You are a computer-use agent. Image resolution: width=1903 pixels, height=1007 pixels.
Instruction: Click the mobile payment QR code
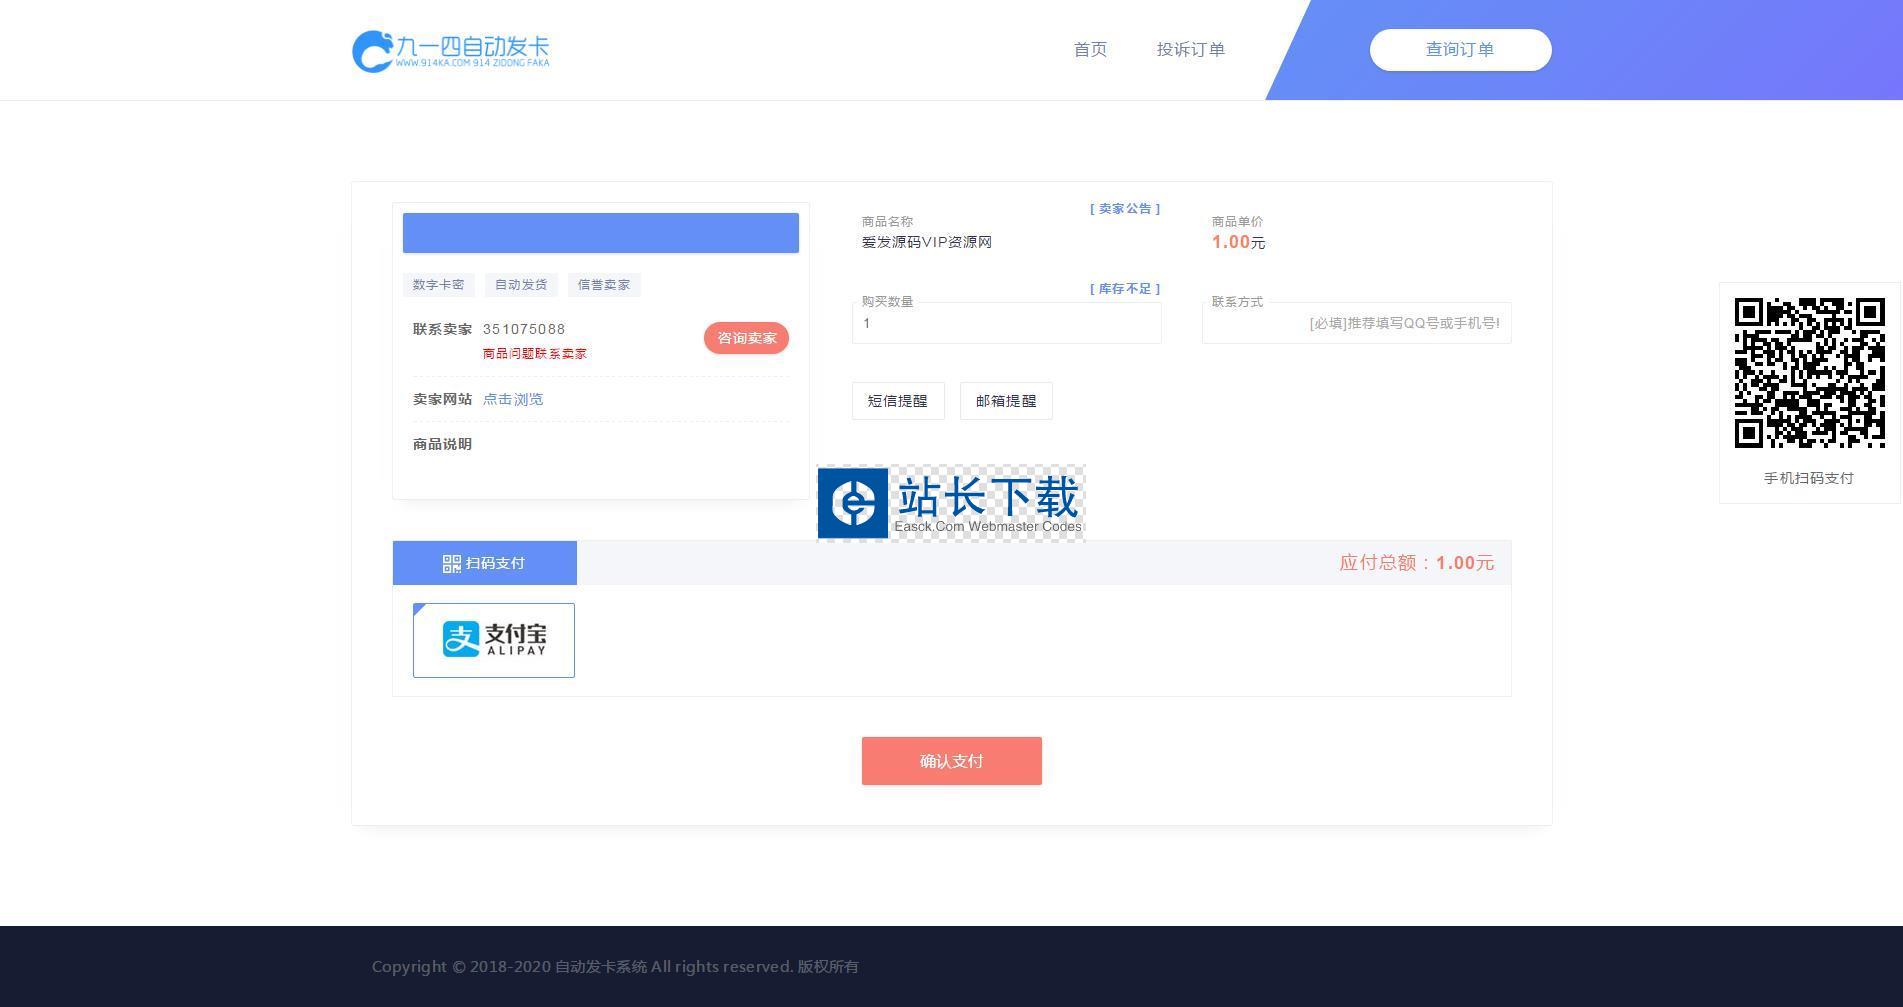1809,372
